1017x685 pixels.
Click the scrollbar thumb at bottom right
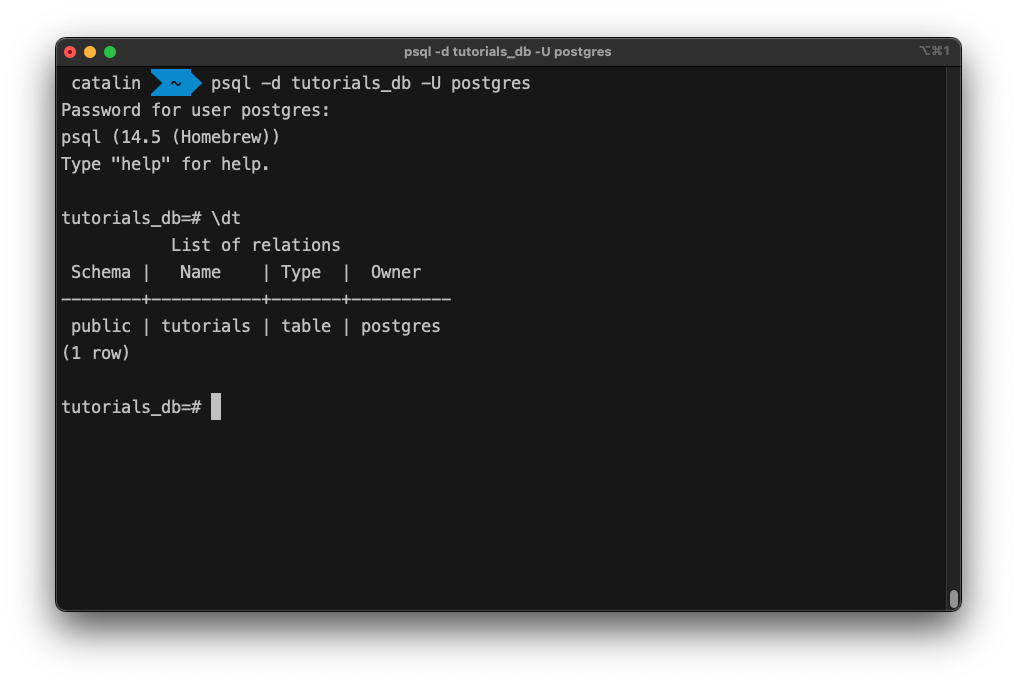click(x=953, y=600)
